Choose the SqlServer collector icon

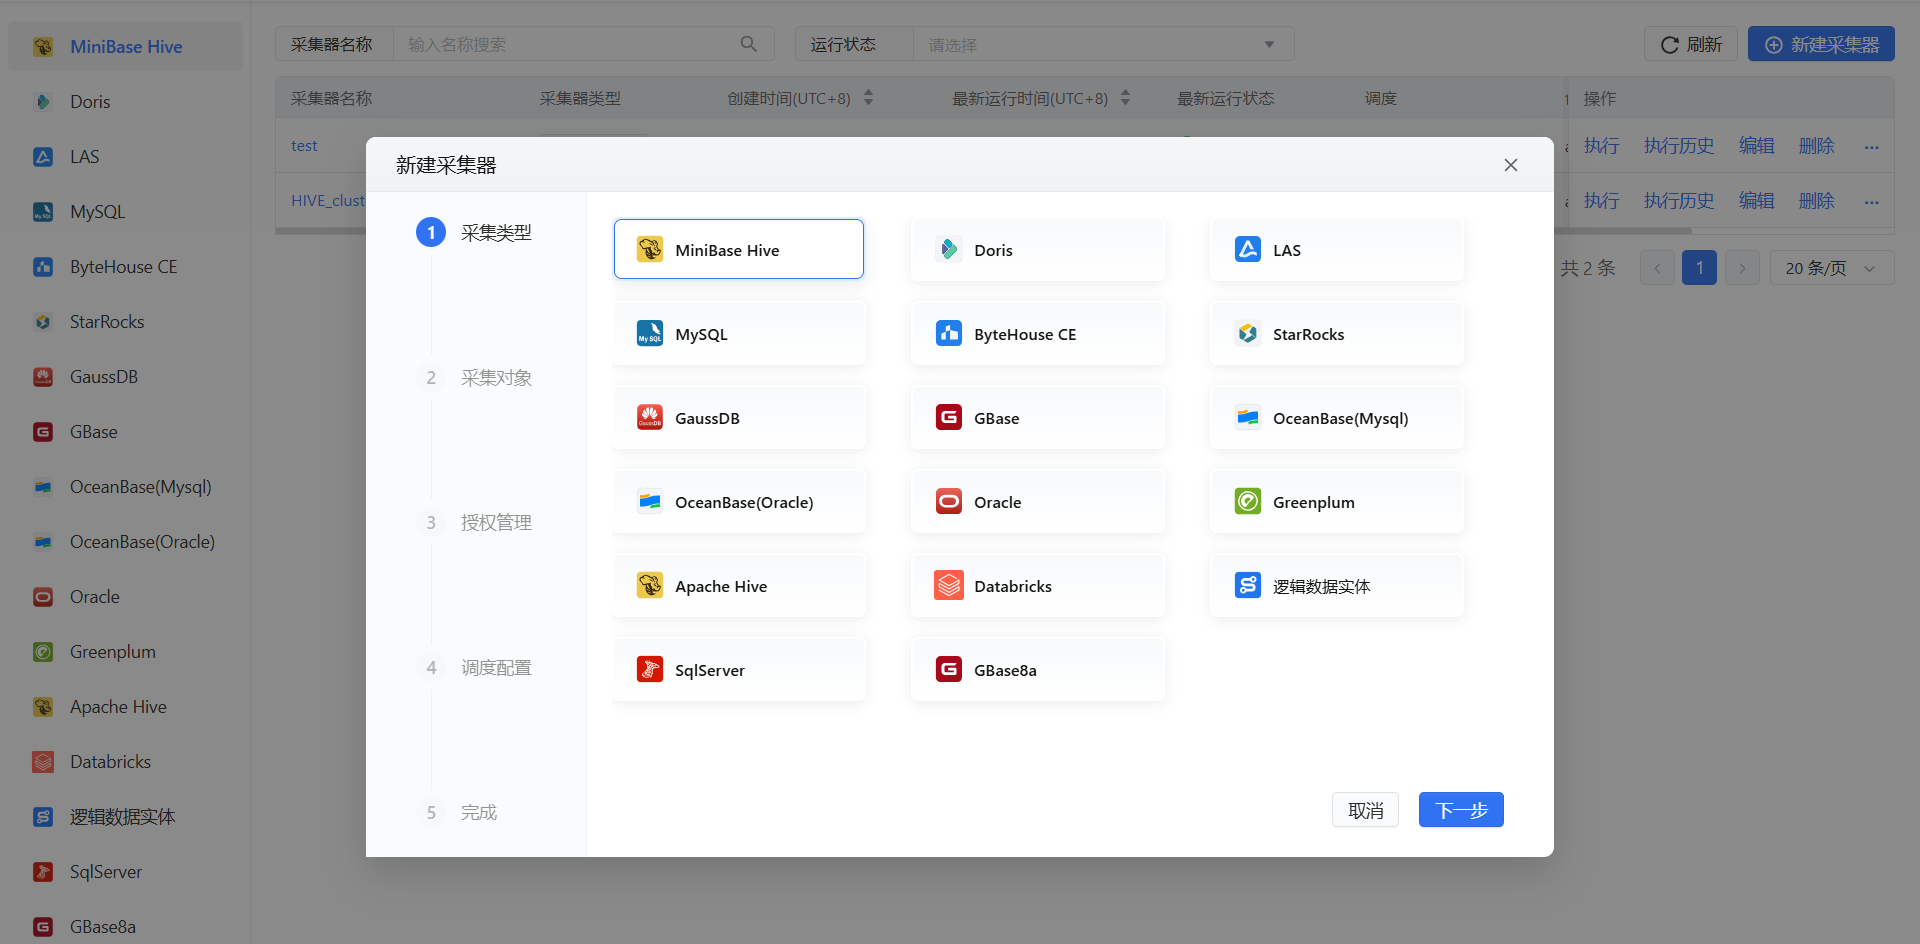point(650,670)
